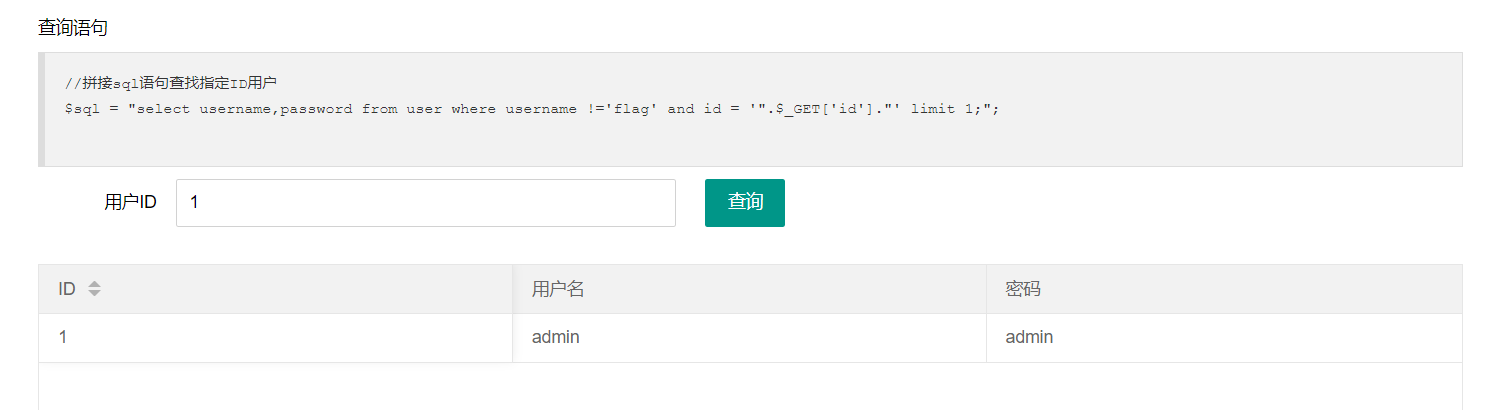
Task: Click the 查询 search button
Action: (x=745, y=203)
